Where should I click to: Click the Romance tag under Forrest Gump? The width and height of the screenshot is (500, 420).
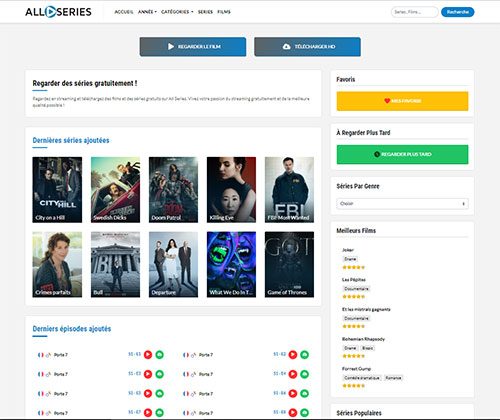point(393,378)
